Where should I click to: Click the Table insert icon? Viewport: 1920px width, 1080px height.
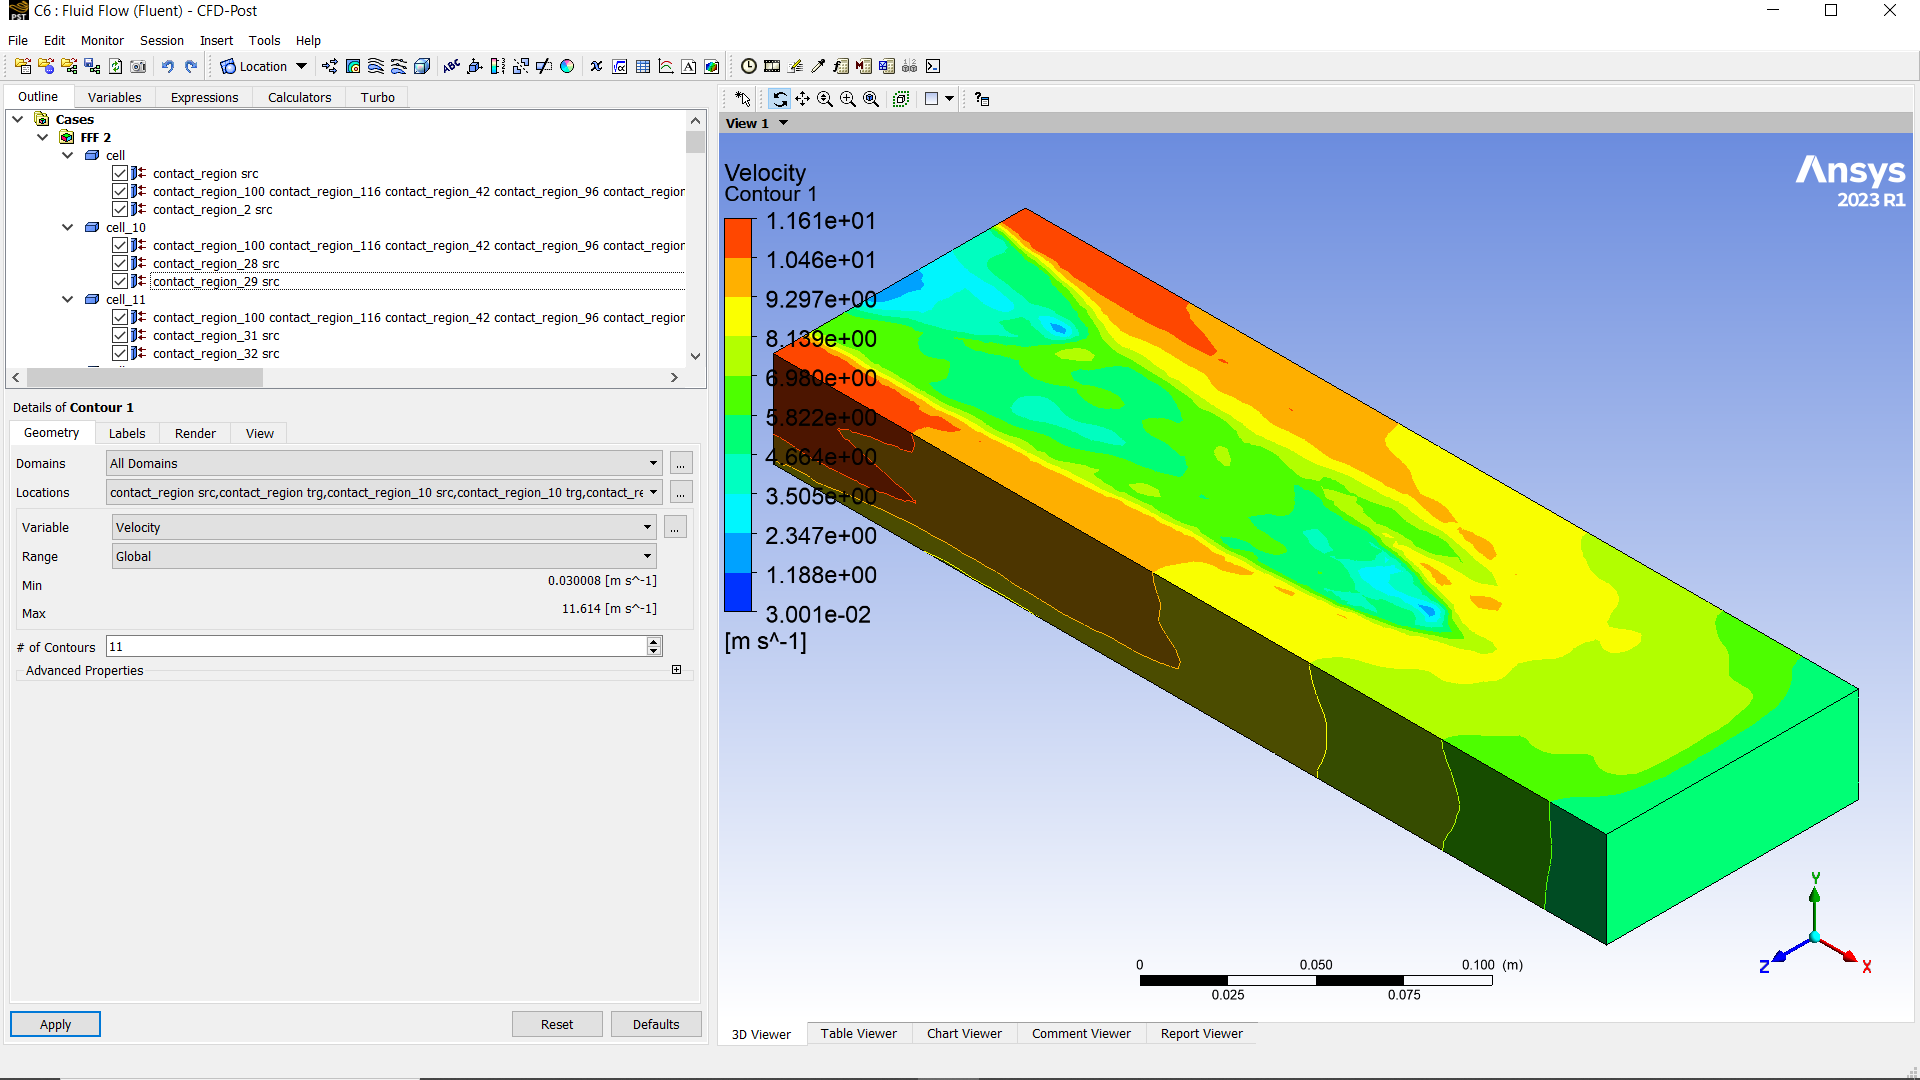(x=643, y=67)
